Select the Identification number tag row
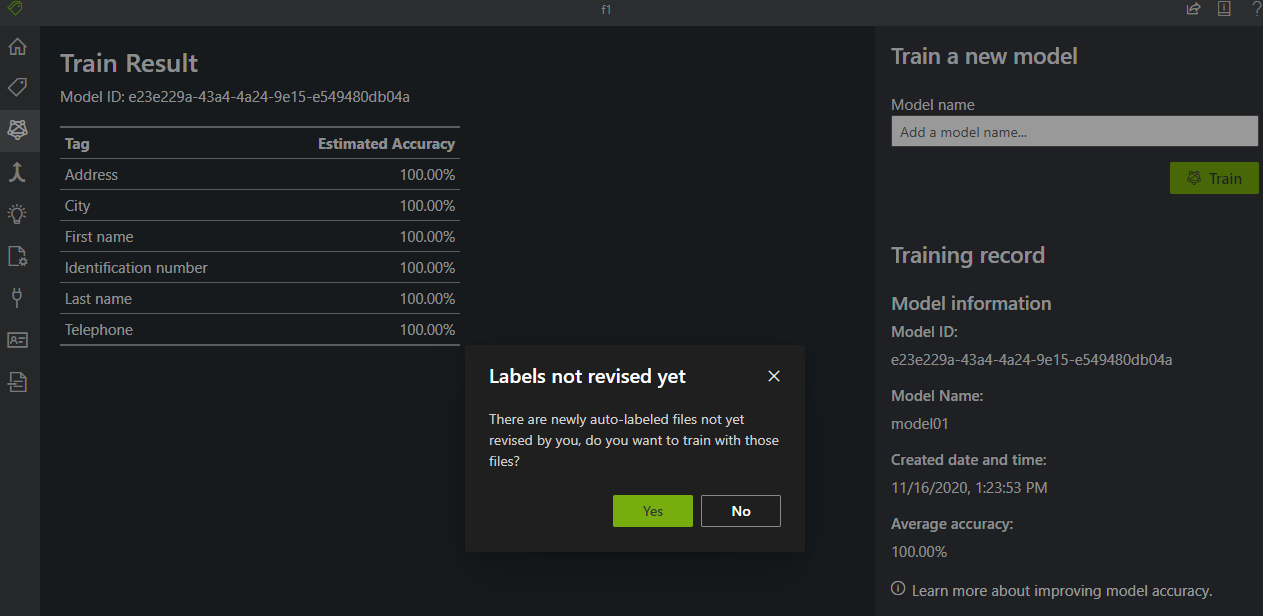This screenshot has width=1273, height=616. click(260, 267)
